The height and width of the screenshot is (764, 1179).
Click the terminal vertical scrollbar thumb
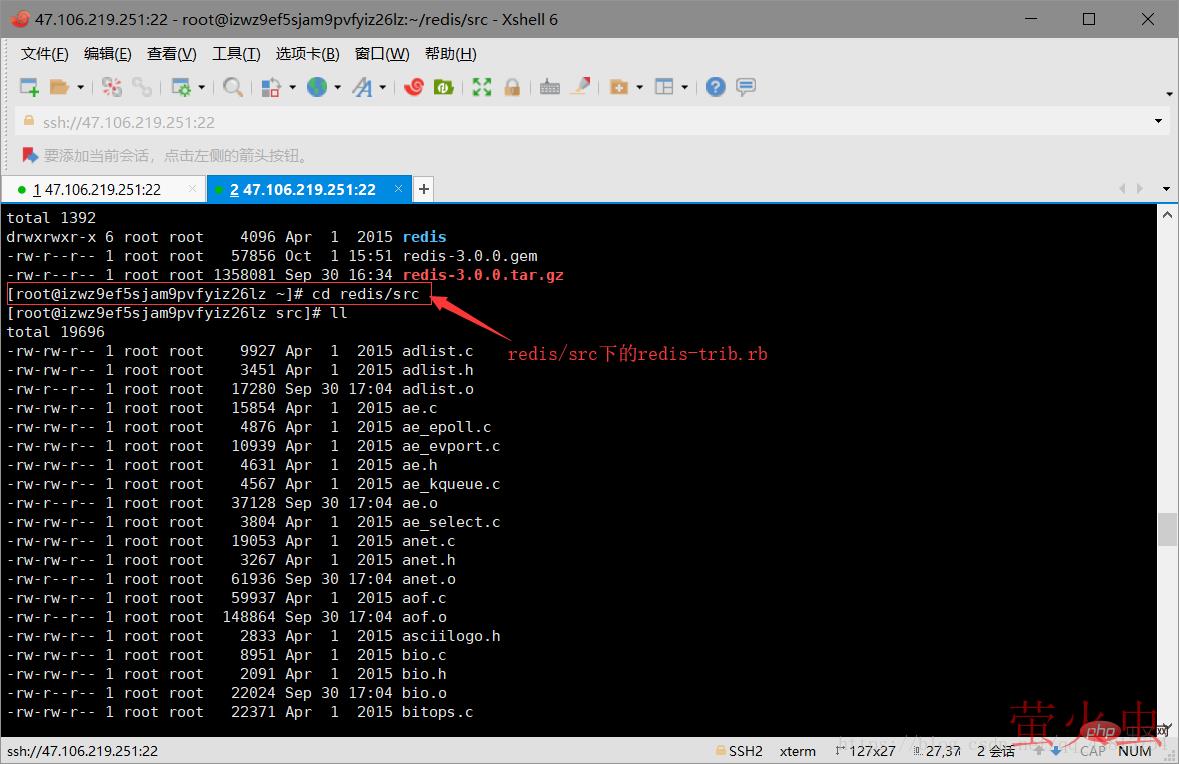[1166, 530]
